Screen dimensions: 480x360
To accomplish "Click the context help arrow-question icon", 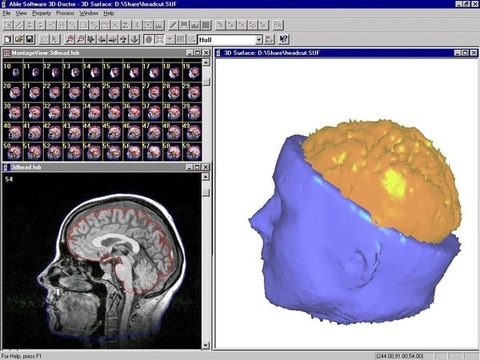I will click(x=284, y=39).
